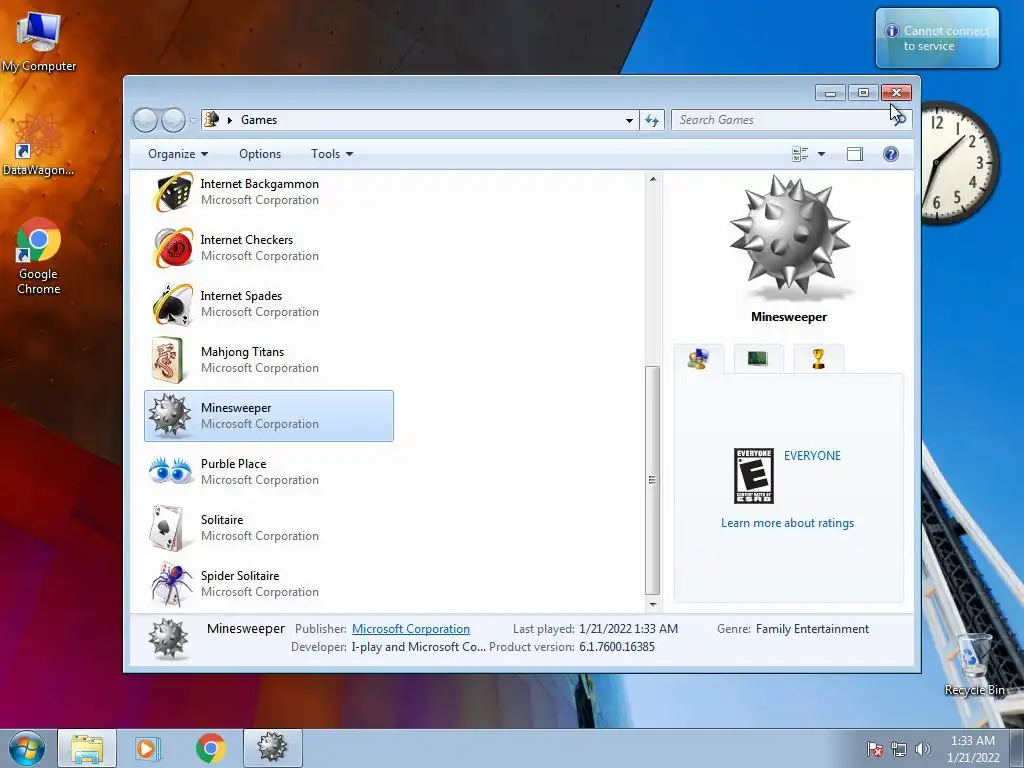Open the Windows Start button

[x=26, y=748]
